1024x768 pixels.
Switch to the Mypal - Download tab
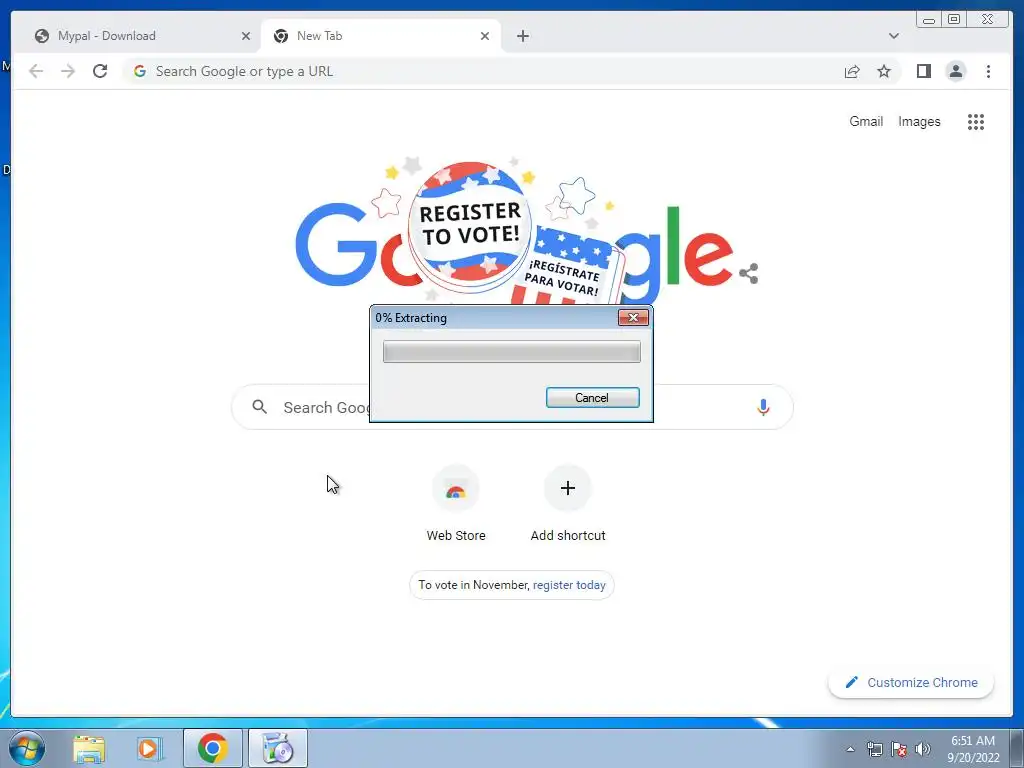pyautogui.click(x=140, y=36)
